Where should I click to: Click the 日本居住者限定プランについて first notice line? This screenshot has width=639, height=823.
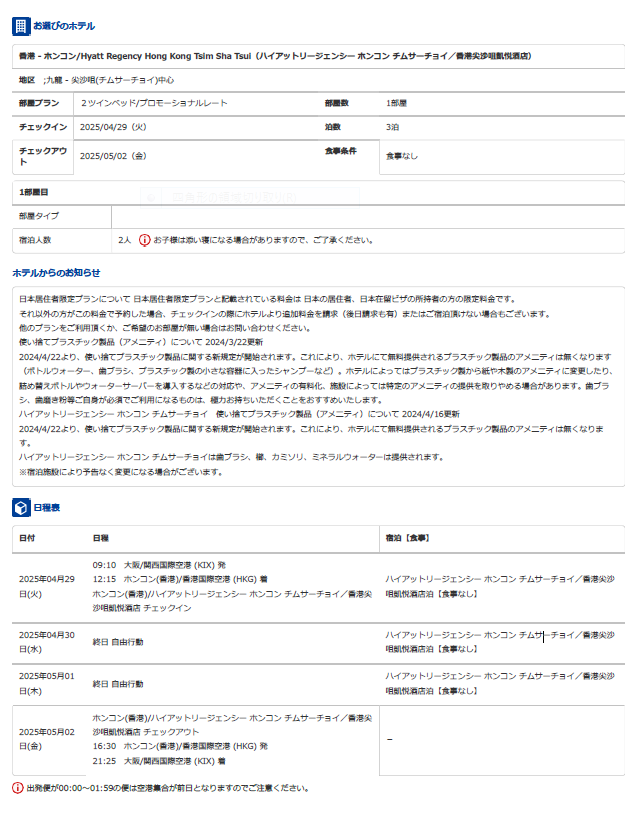[268, 299]
